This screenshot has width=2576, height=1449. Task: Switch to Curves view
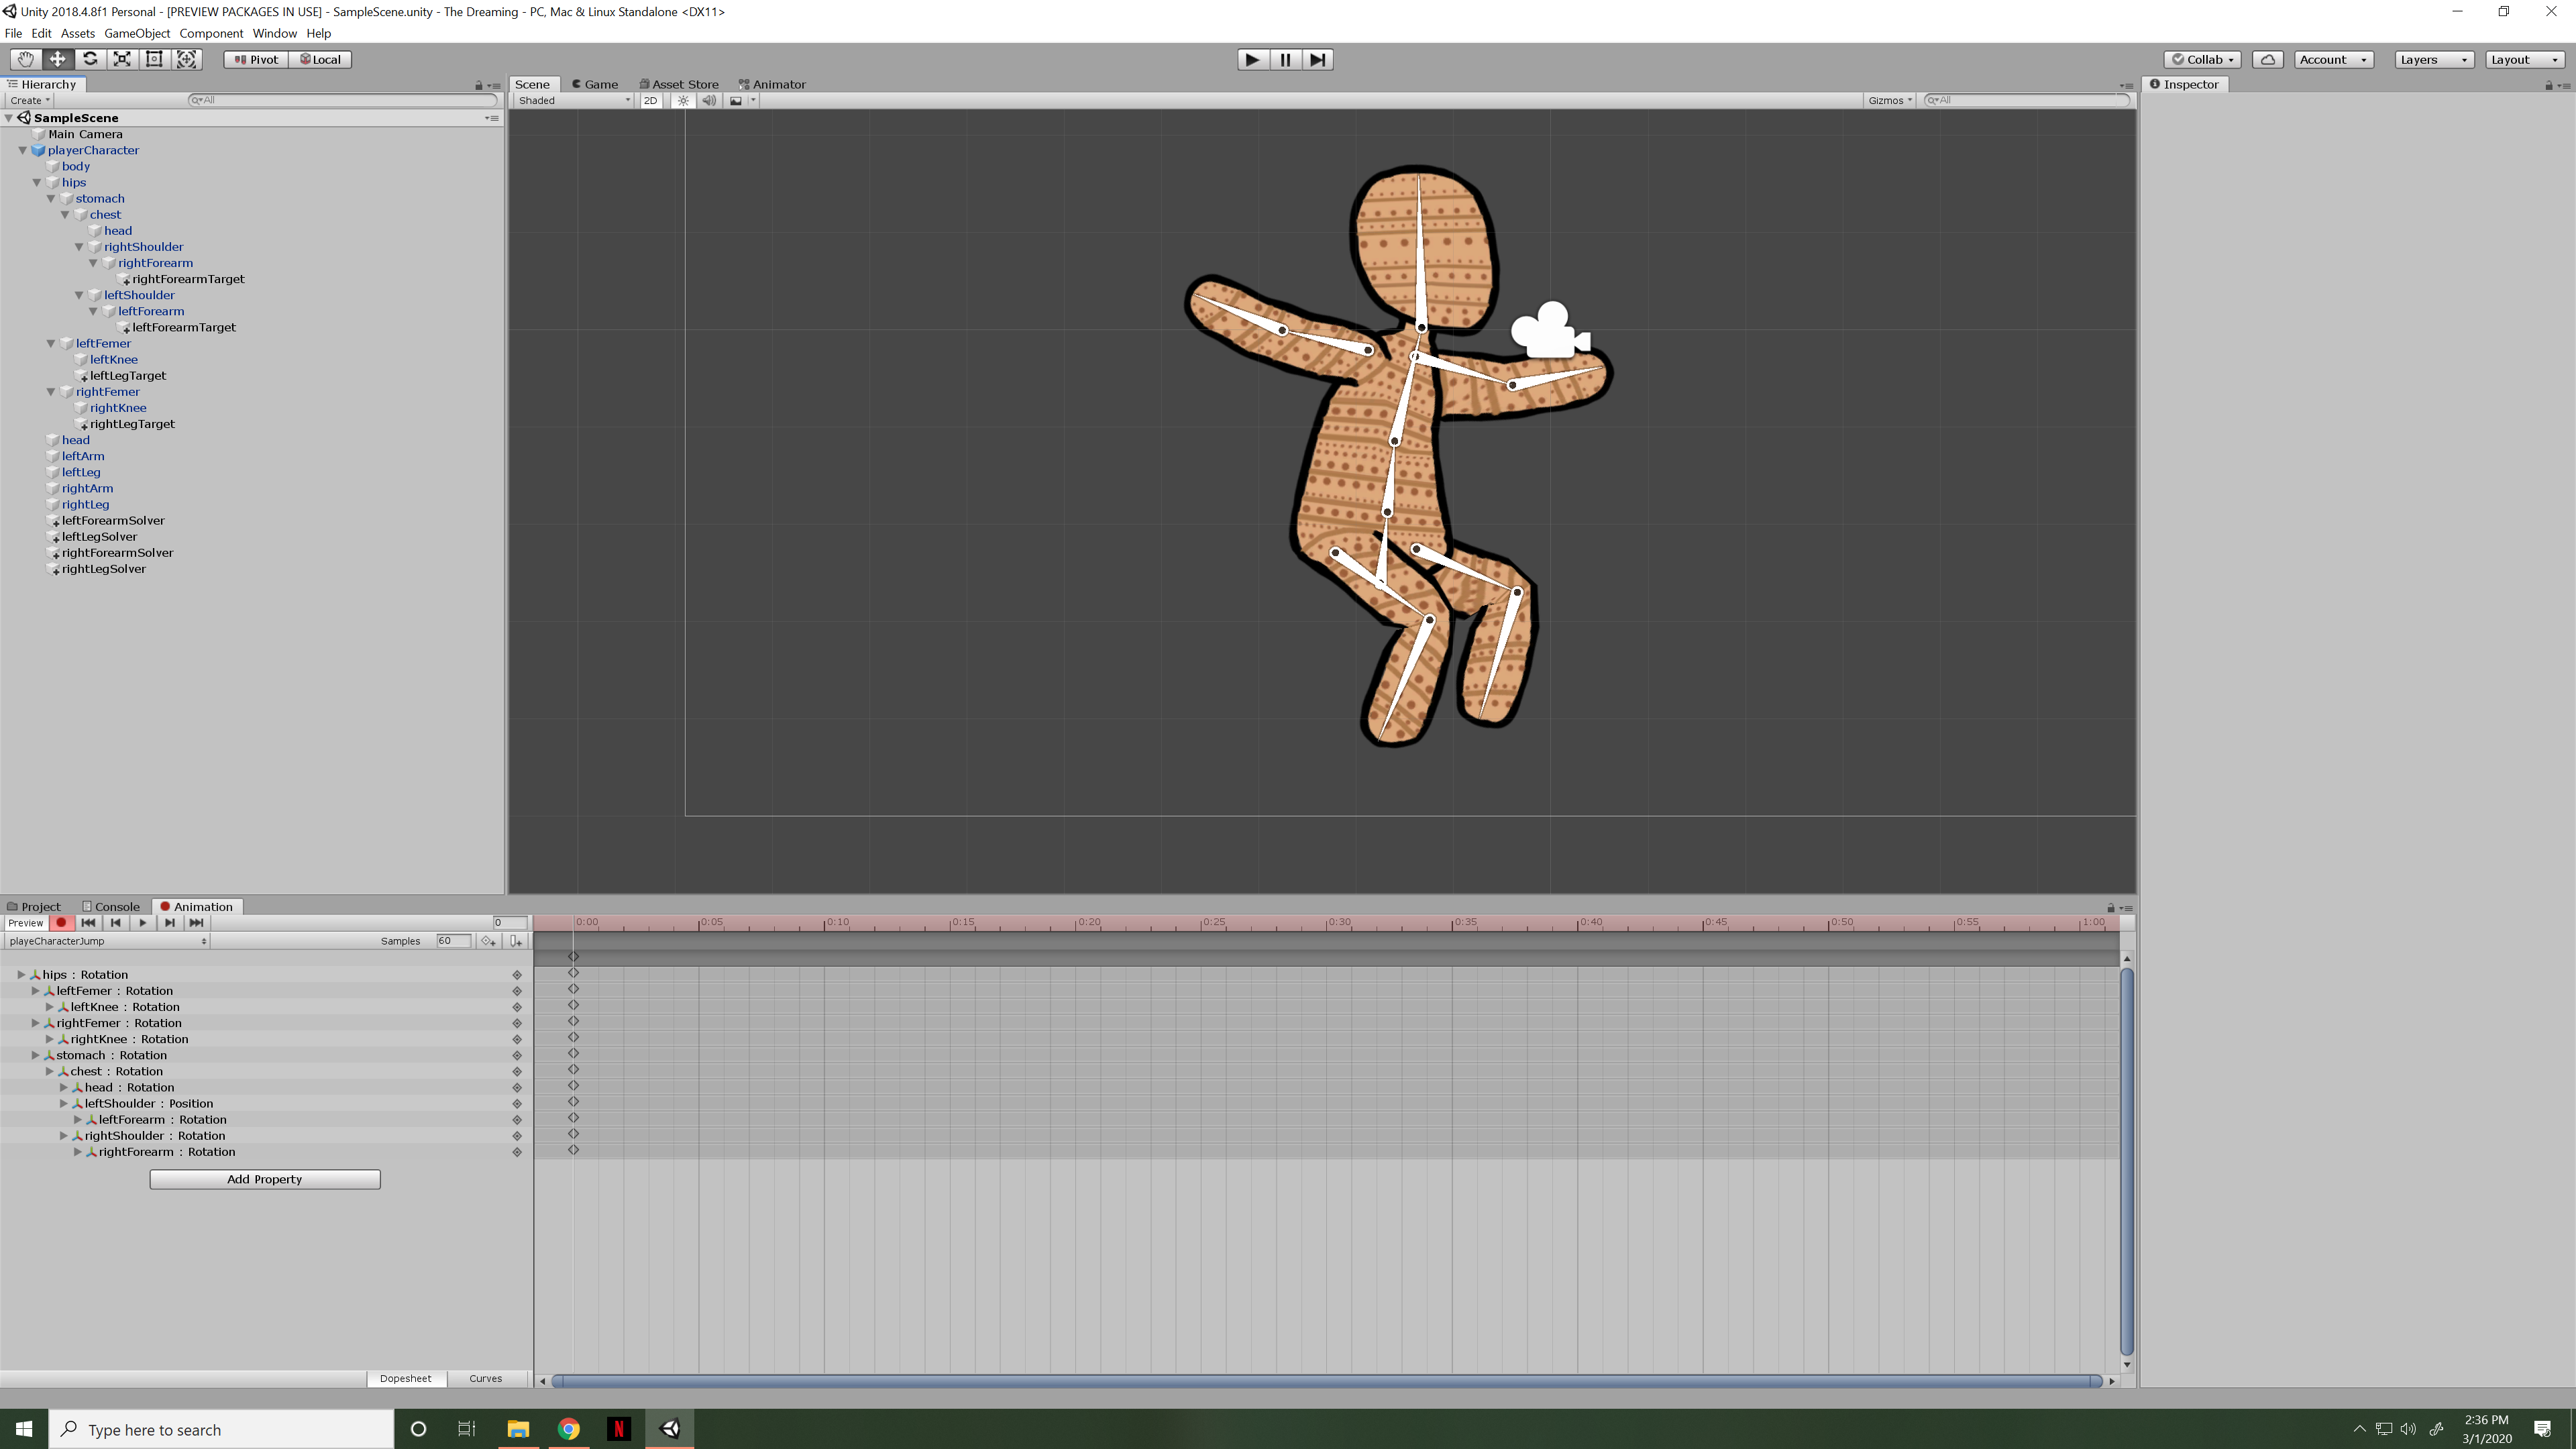tap(485, 1378)
